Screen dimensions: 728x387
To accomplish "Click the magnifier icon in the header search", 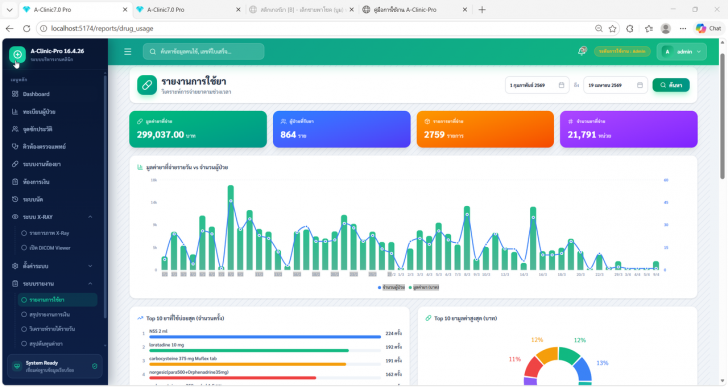I will 153,52.
